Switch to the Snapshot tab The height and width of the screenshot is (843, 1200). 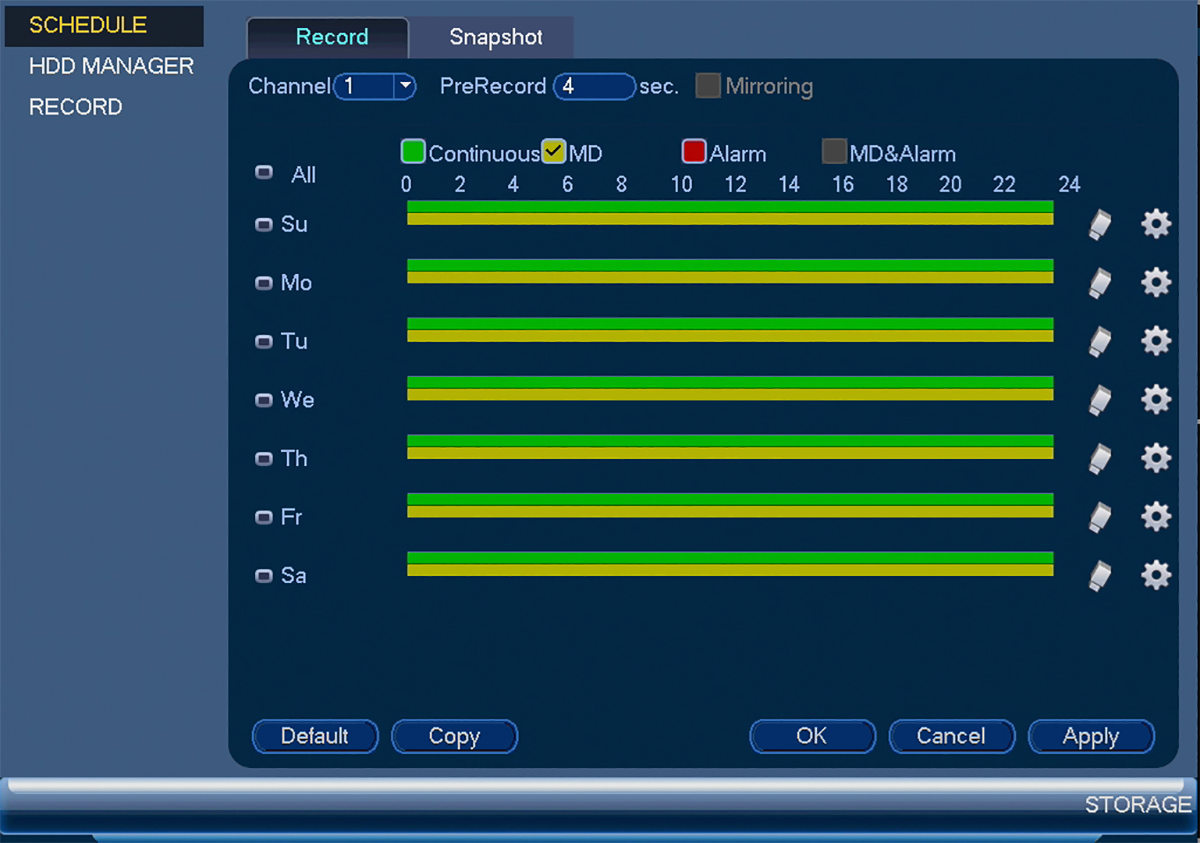click(x=496, y=37)
